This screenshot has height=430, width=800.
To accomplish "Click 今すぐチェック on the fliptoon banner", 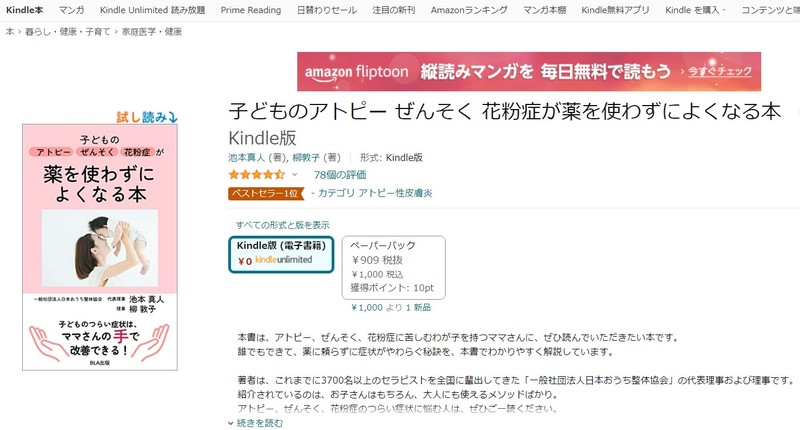I will pyautogui.click(x=720, y=71).
